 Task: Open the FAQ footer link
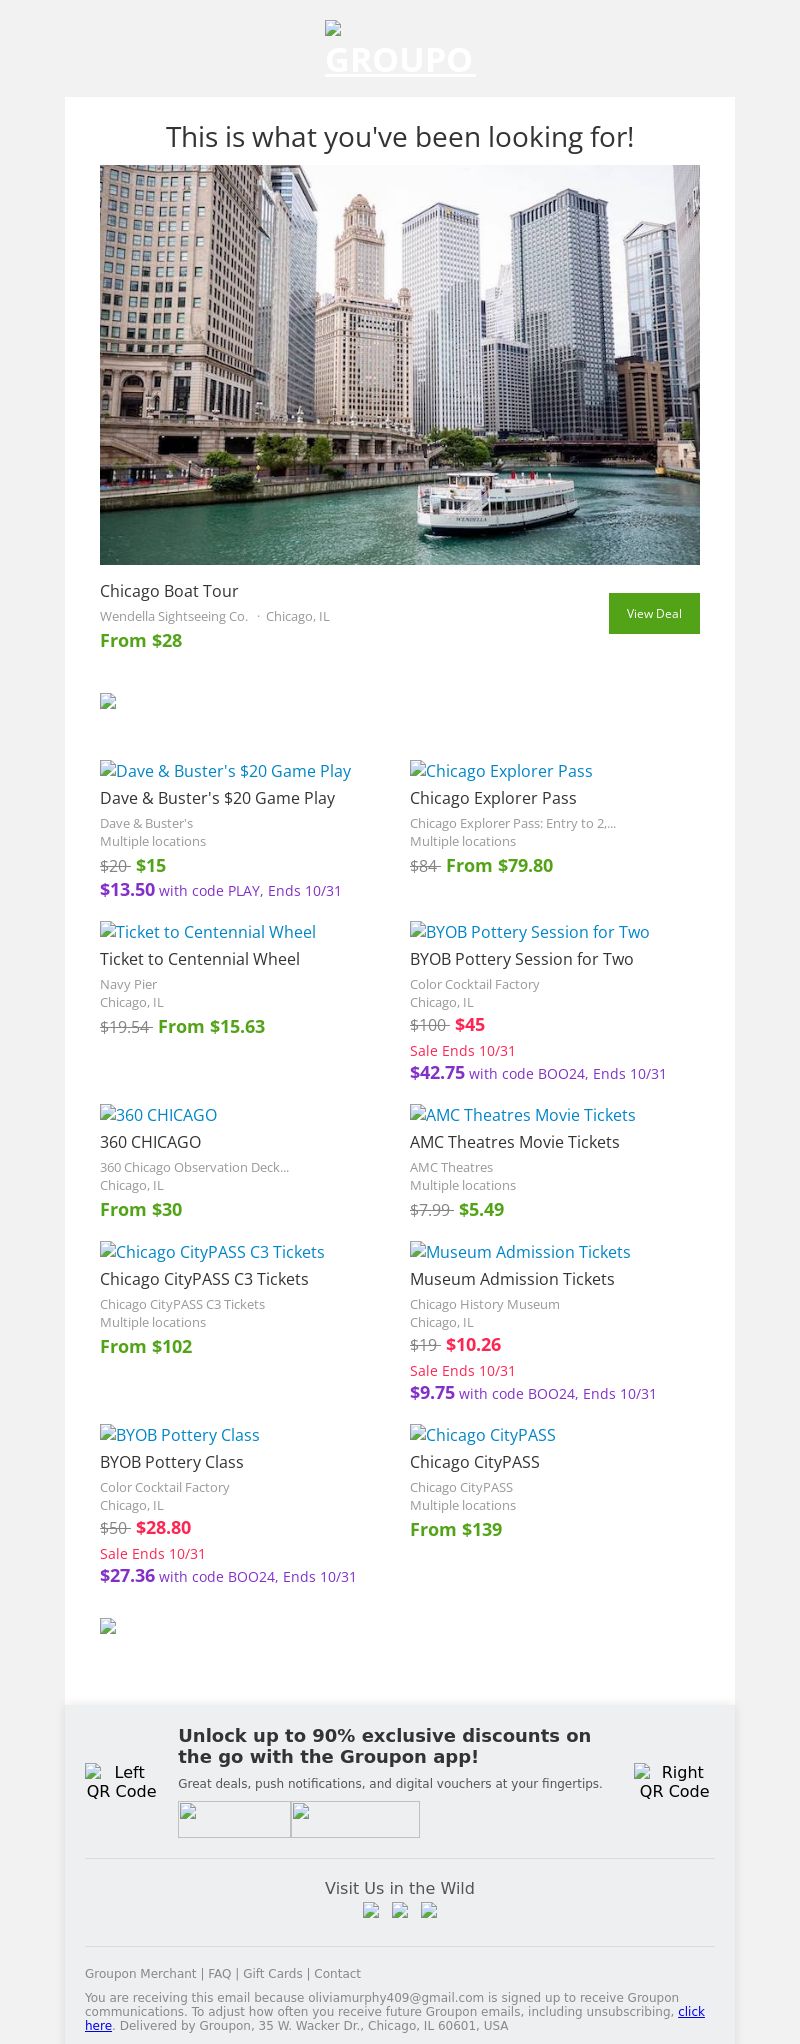pos(219,1974)
